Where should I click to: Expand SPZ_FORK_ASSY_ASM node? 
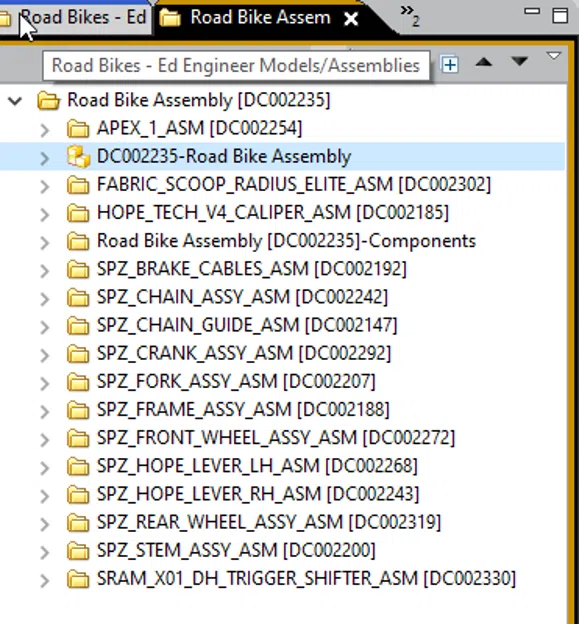tap(45, 383)
